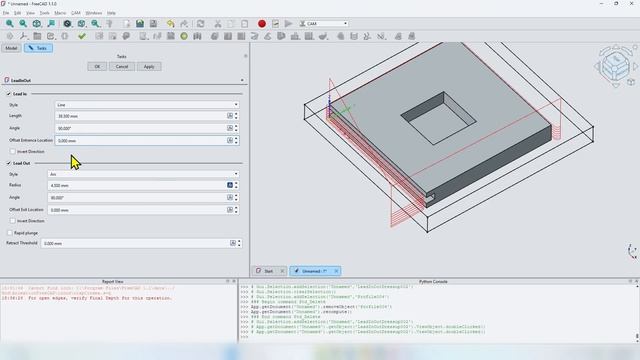
Task: Click the Lead In Angle spin arrows
Action: click(236, 128)
